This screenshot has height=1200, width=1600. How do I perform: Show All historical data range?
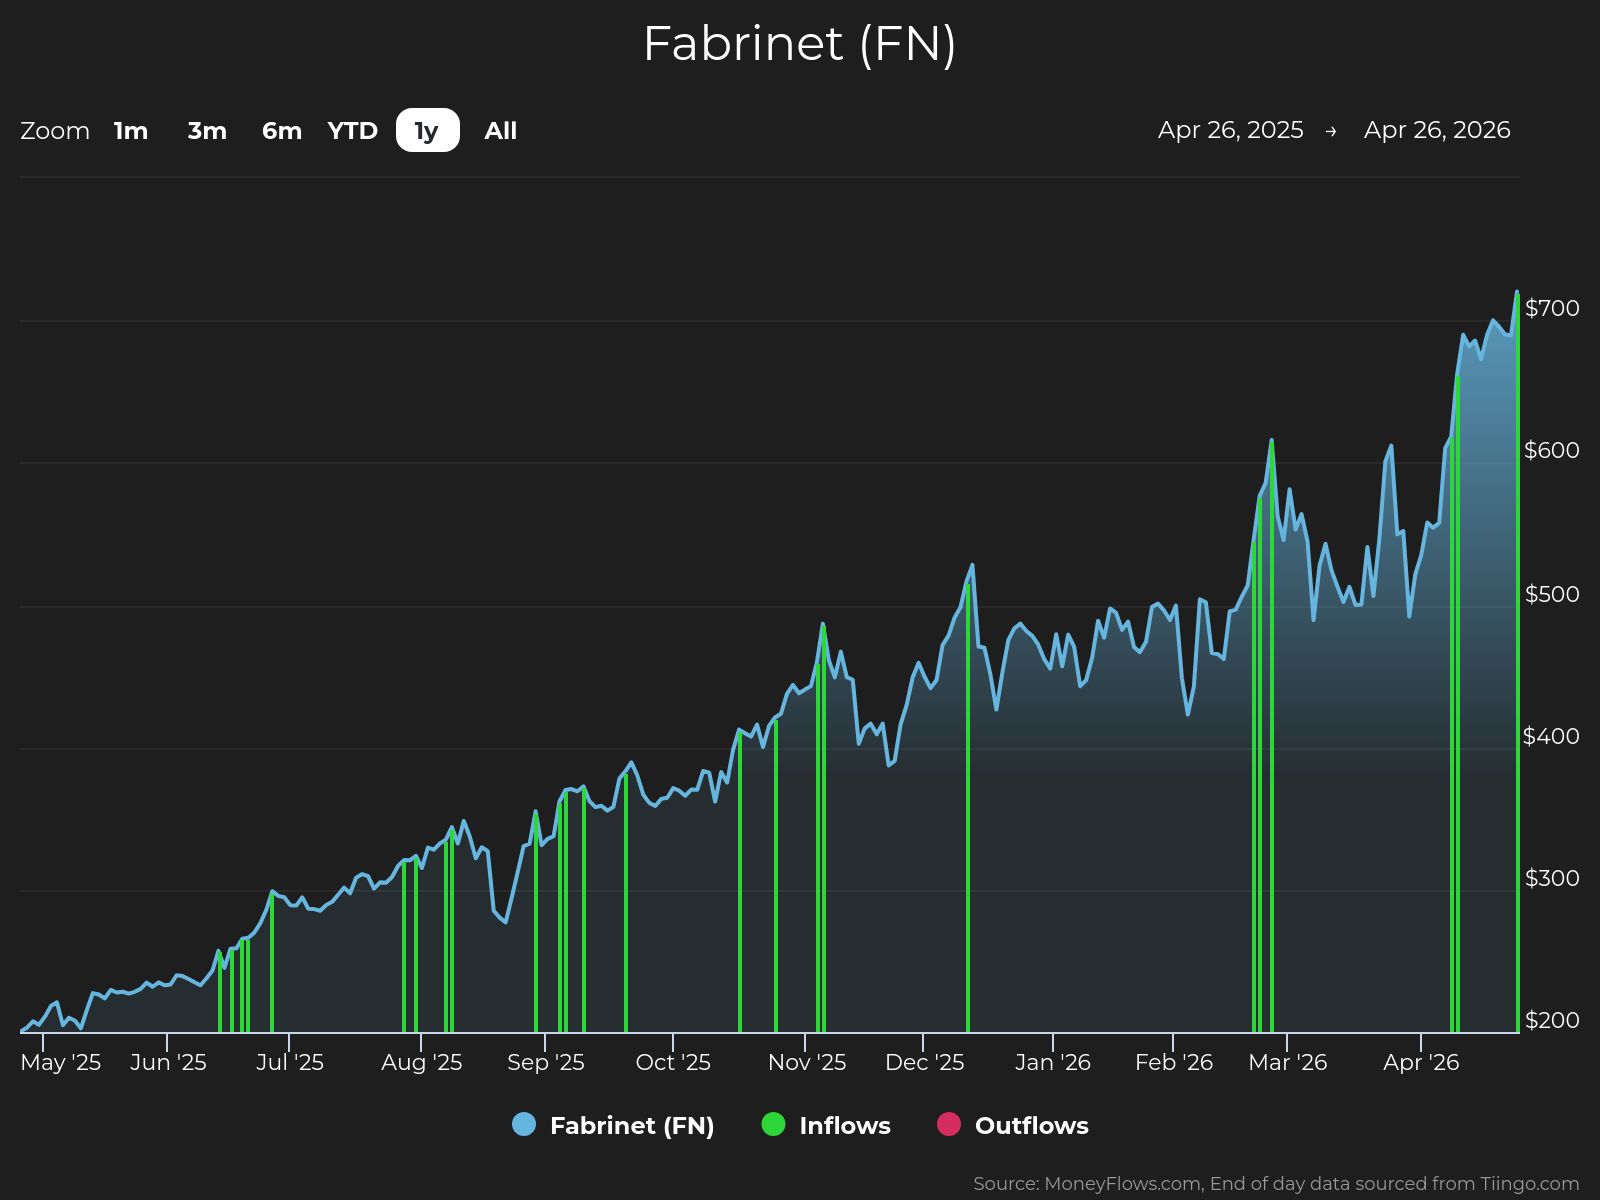[x=500, y=131]
